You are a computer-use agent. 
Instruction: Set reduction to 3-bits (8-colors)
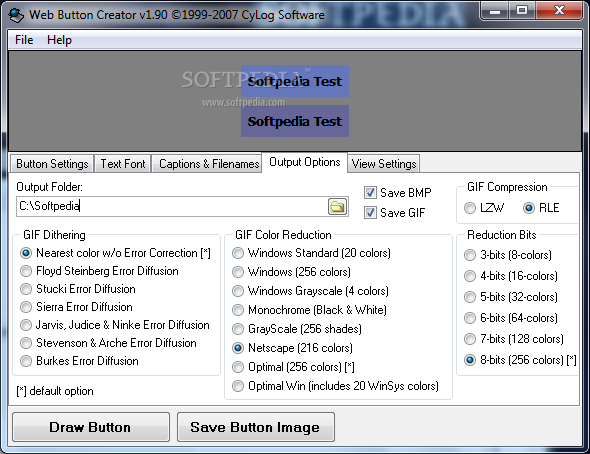508,255
